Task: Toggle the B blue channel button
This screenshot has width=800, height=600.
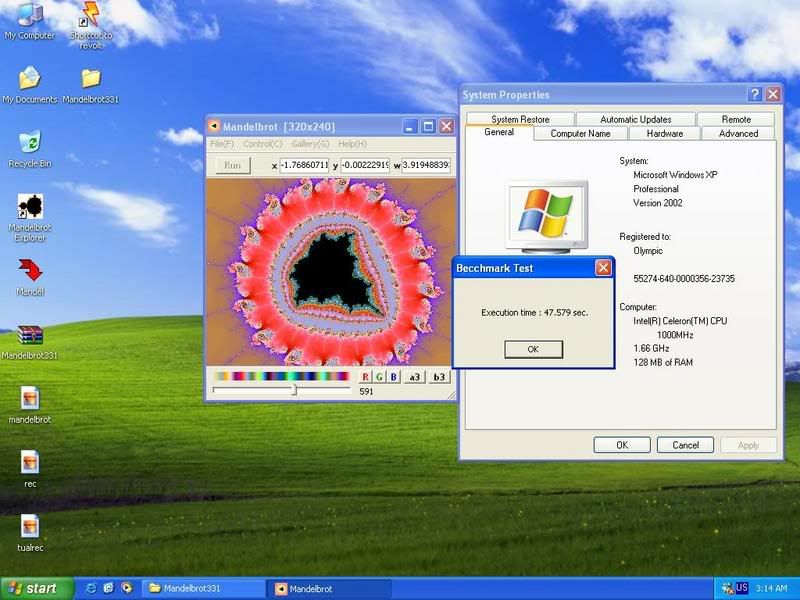Action: 393,377
